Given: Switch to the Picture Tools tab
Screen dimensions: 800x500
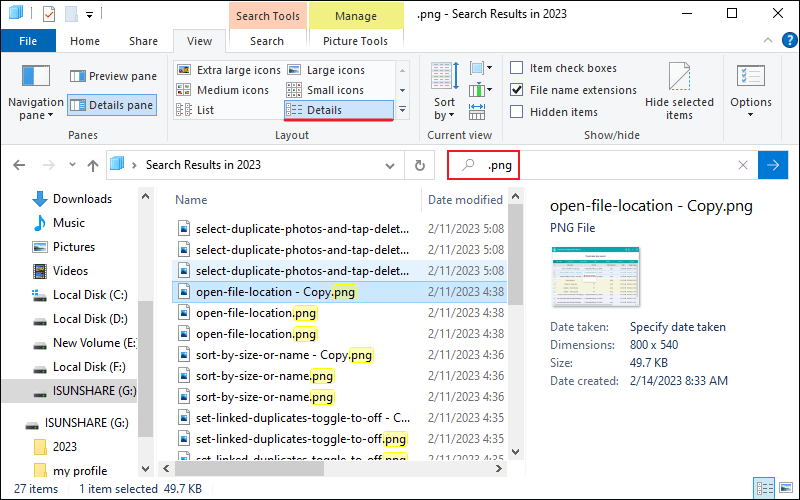Looking at the screenshot, I should point(356,41).
